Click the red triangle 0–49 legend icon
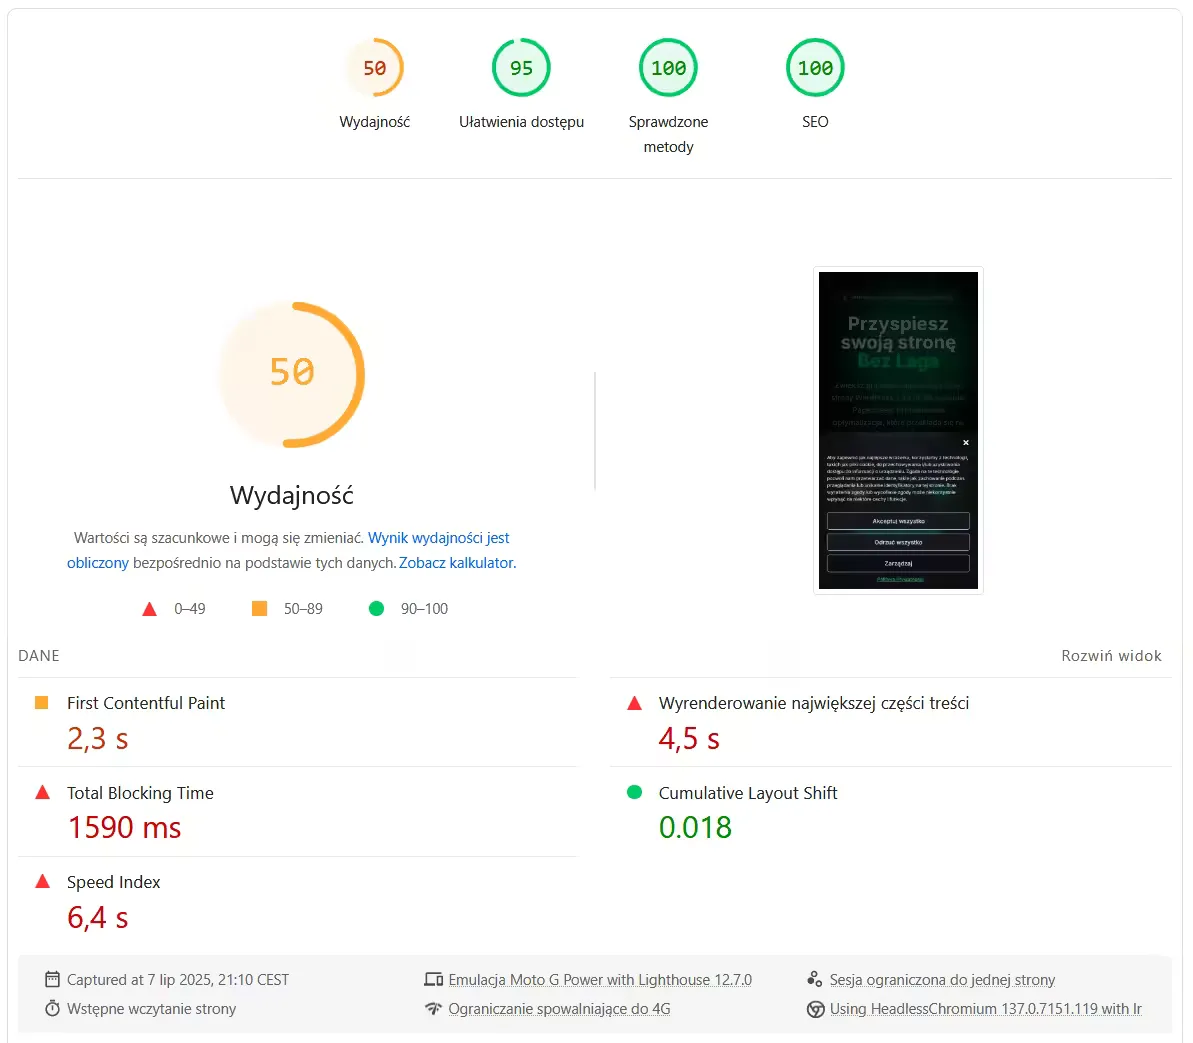 point(149,609)
